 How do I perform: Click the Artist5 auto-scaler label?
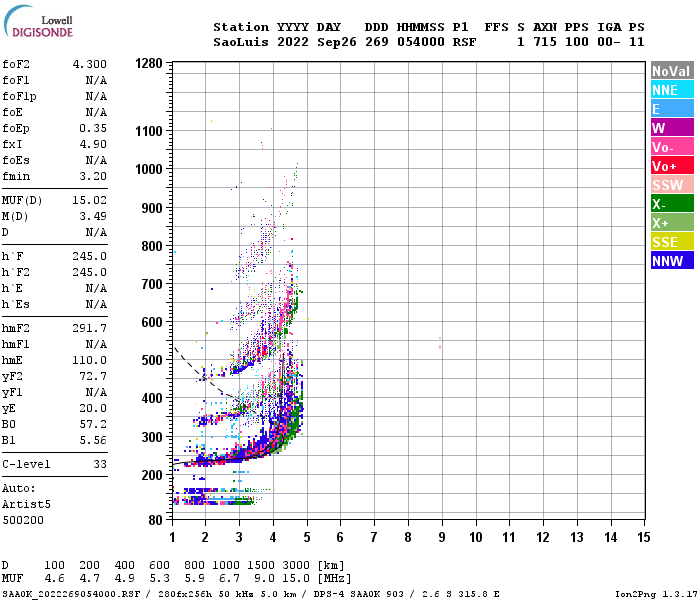click(x=26, y=504)
